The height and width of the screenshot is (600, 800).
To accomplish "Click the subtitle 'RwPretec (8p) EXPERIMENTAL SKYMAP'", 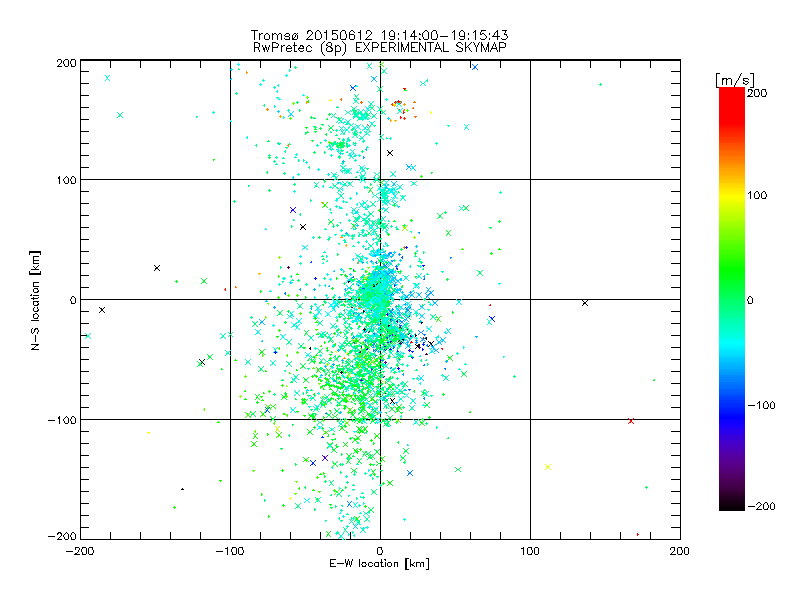I will pos(379,47).
